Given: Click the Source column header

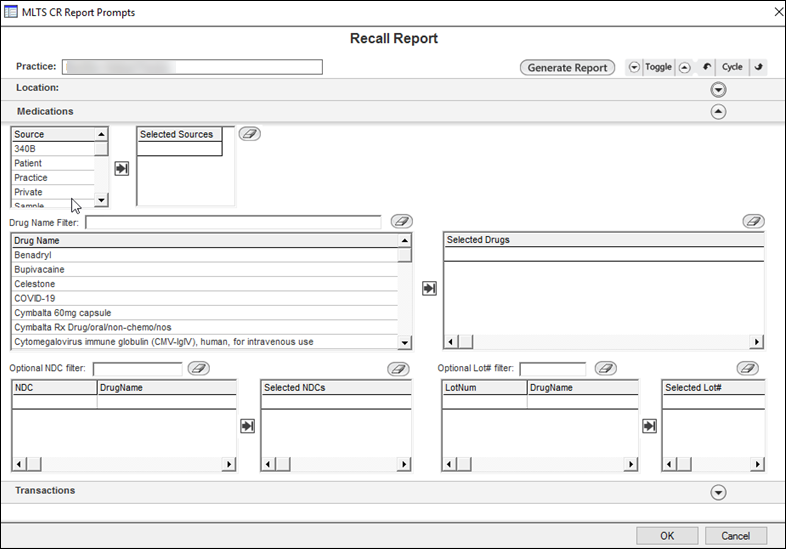Looking at the screenshot, I should point(53,134).
